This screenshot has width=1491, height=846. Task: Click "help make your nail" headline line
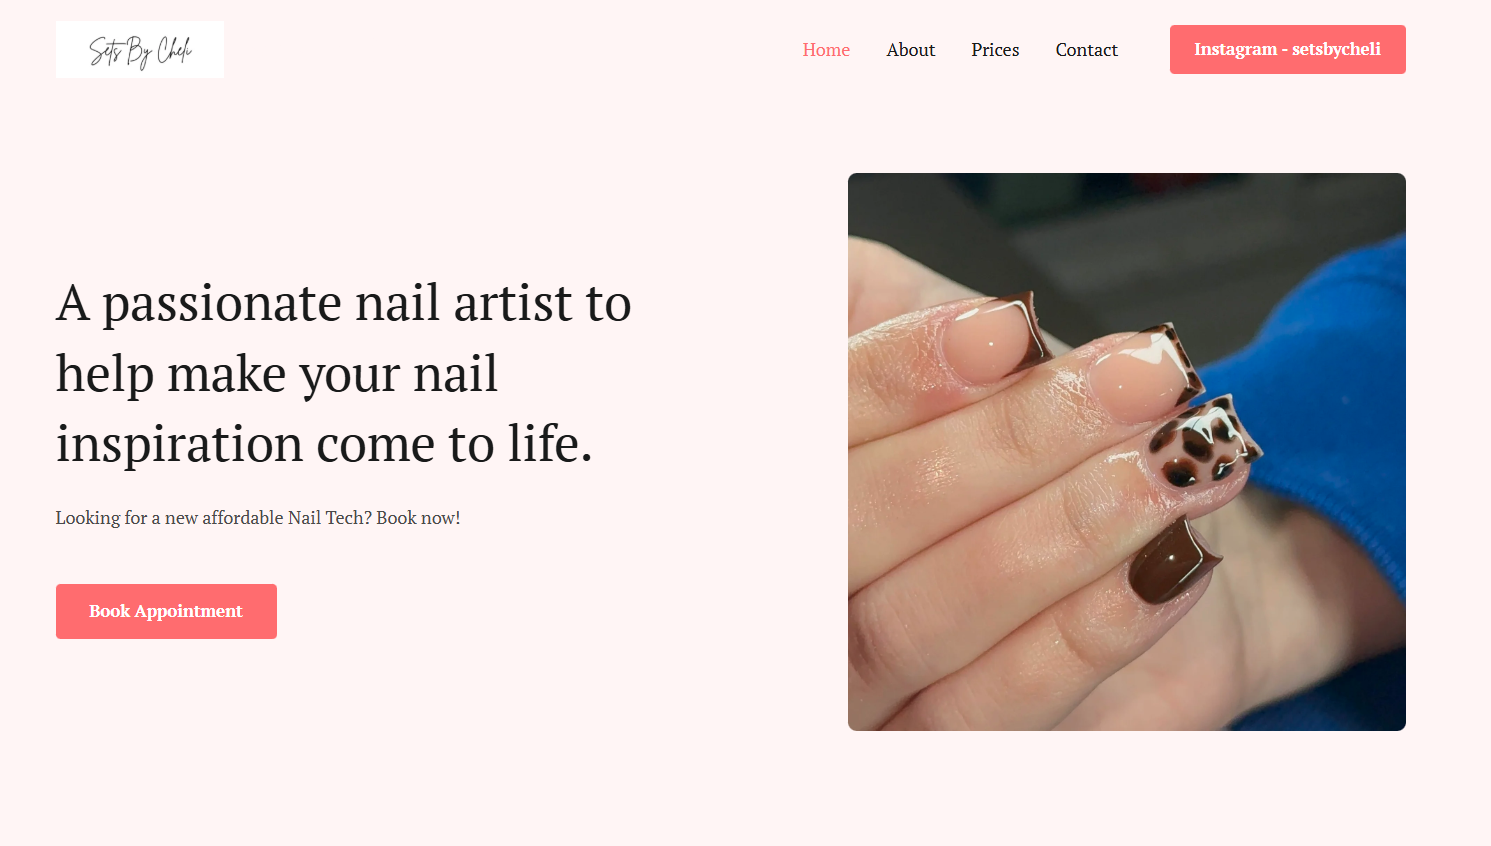point(277,375)
